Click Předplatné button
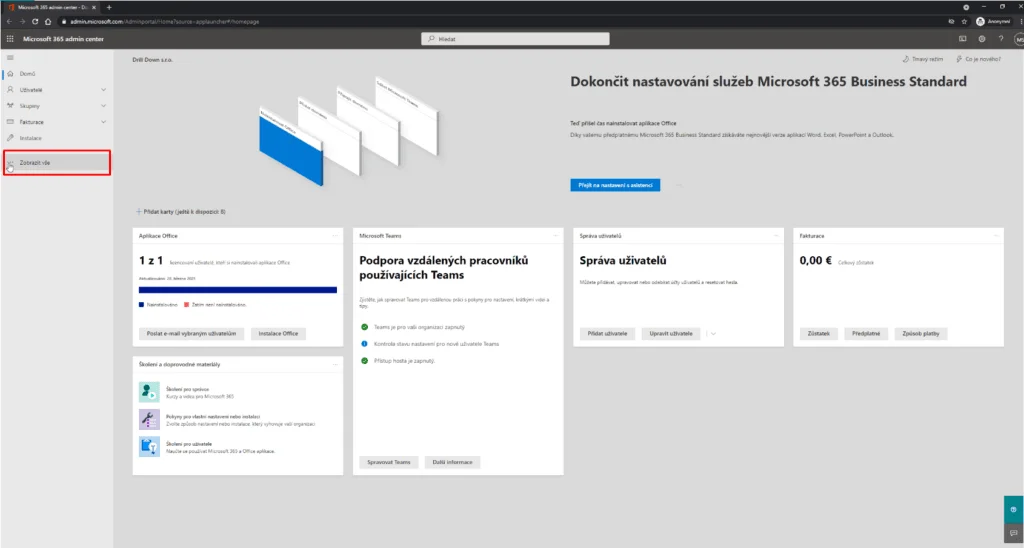The height and width of the screenshot is (548, 1024). pos(866,334)
